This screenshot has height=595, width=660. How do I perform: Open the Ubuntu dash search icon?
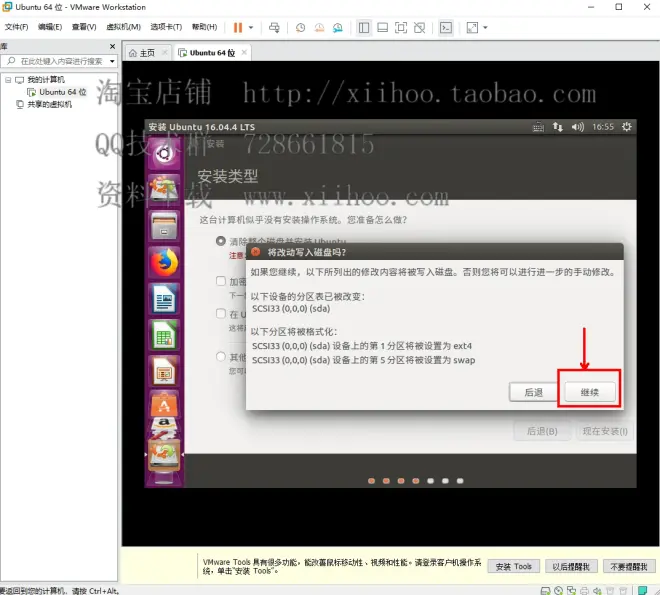[x=164, y=154]
